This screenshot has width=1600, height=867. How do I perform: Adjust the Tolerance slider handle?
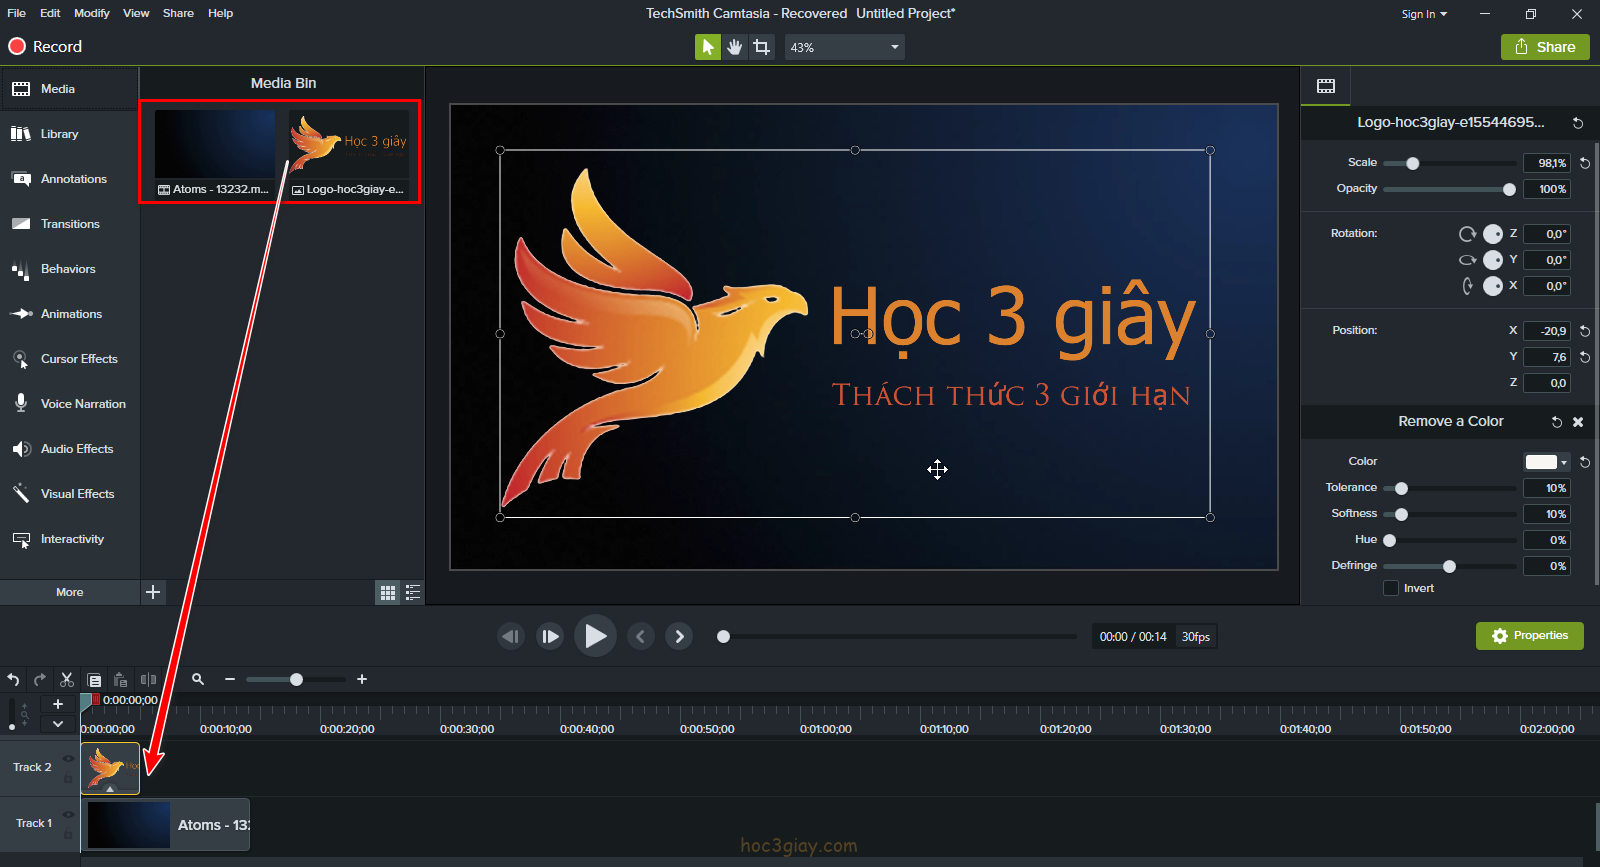point(1401,488)
